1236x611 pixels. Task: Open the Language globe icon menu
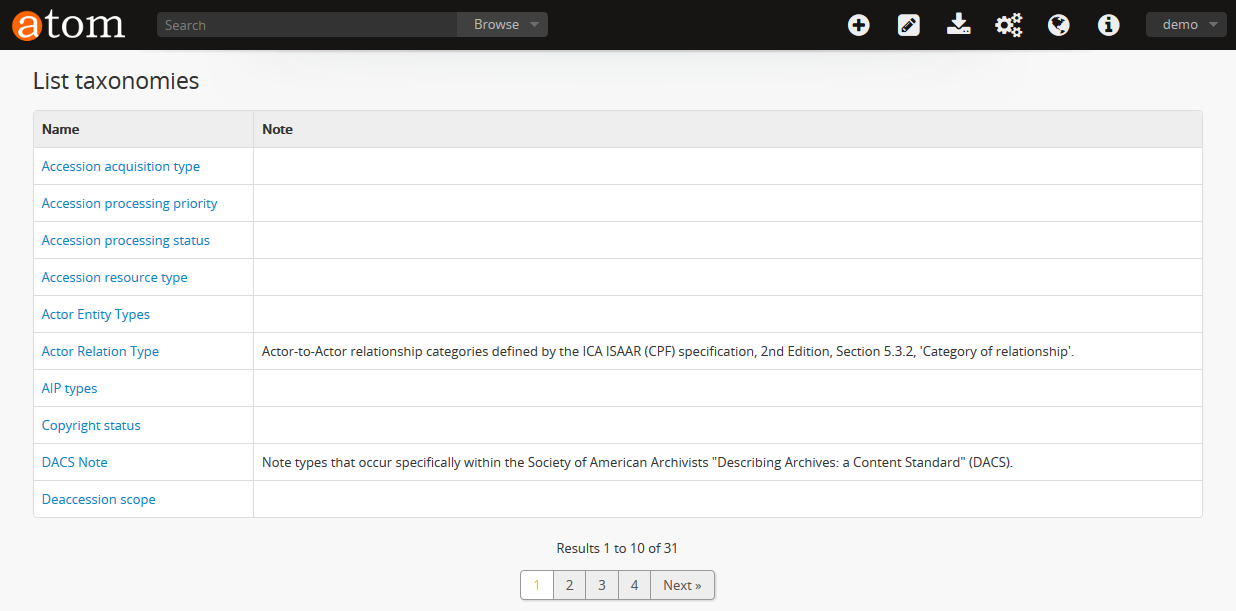click(x=1058, y=25)
